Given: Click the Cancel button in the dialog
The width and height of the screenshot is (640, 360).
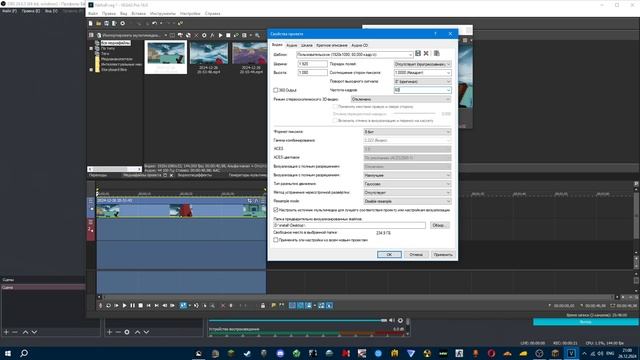Looking at the screenshot, I should [416, 254].
